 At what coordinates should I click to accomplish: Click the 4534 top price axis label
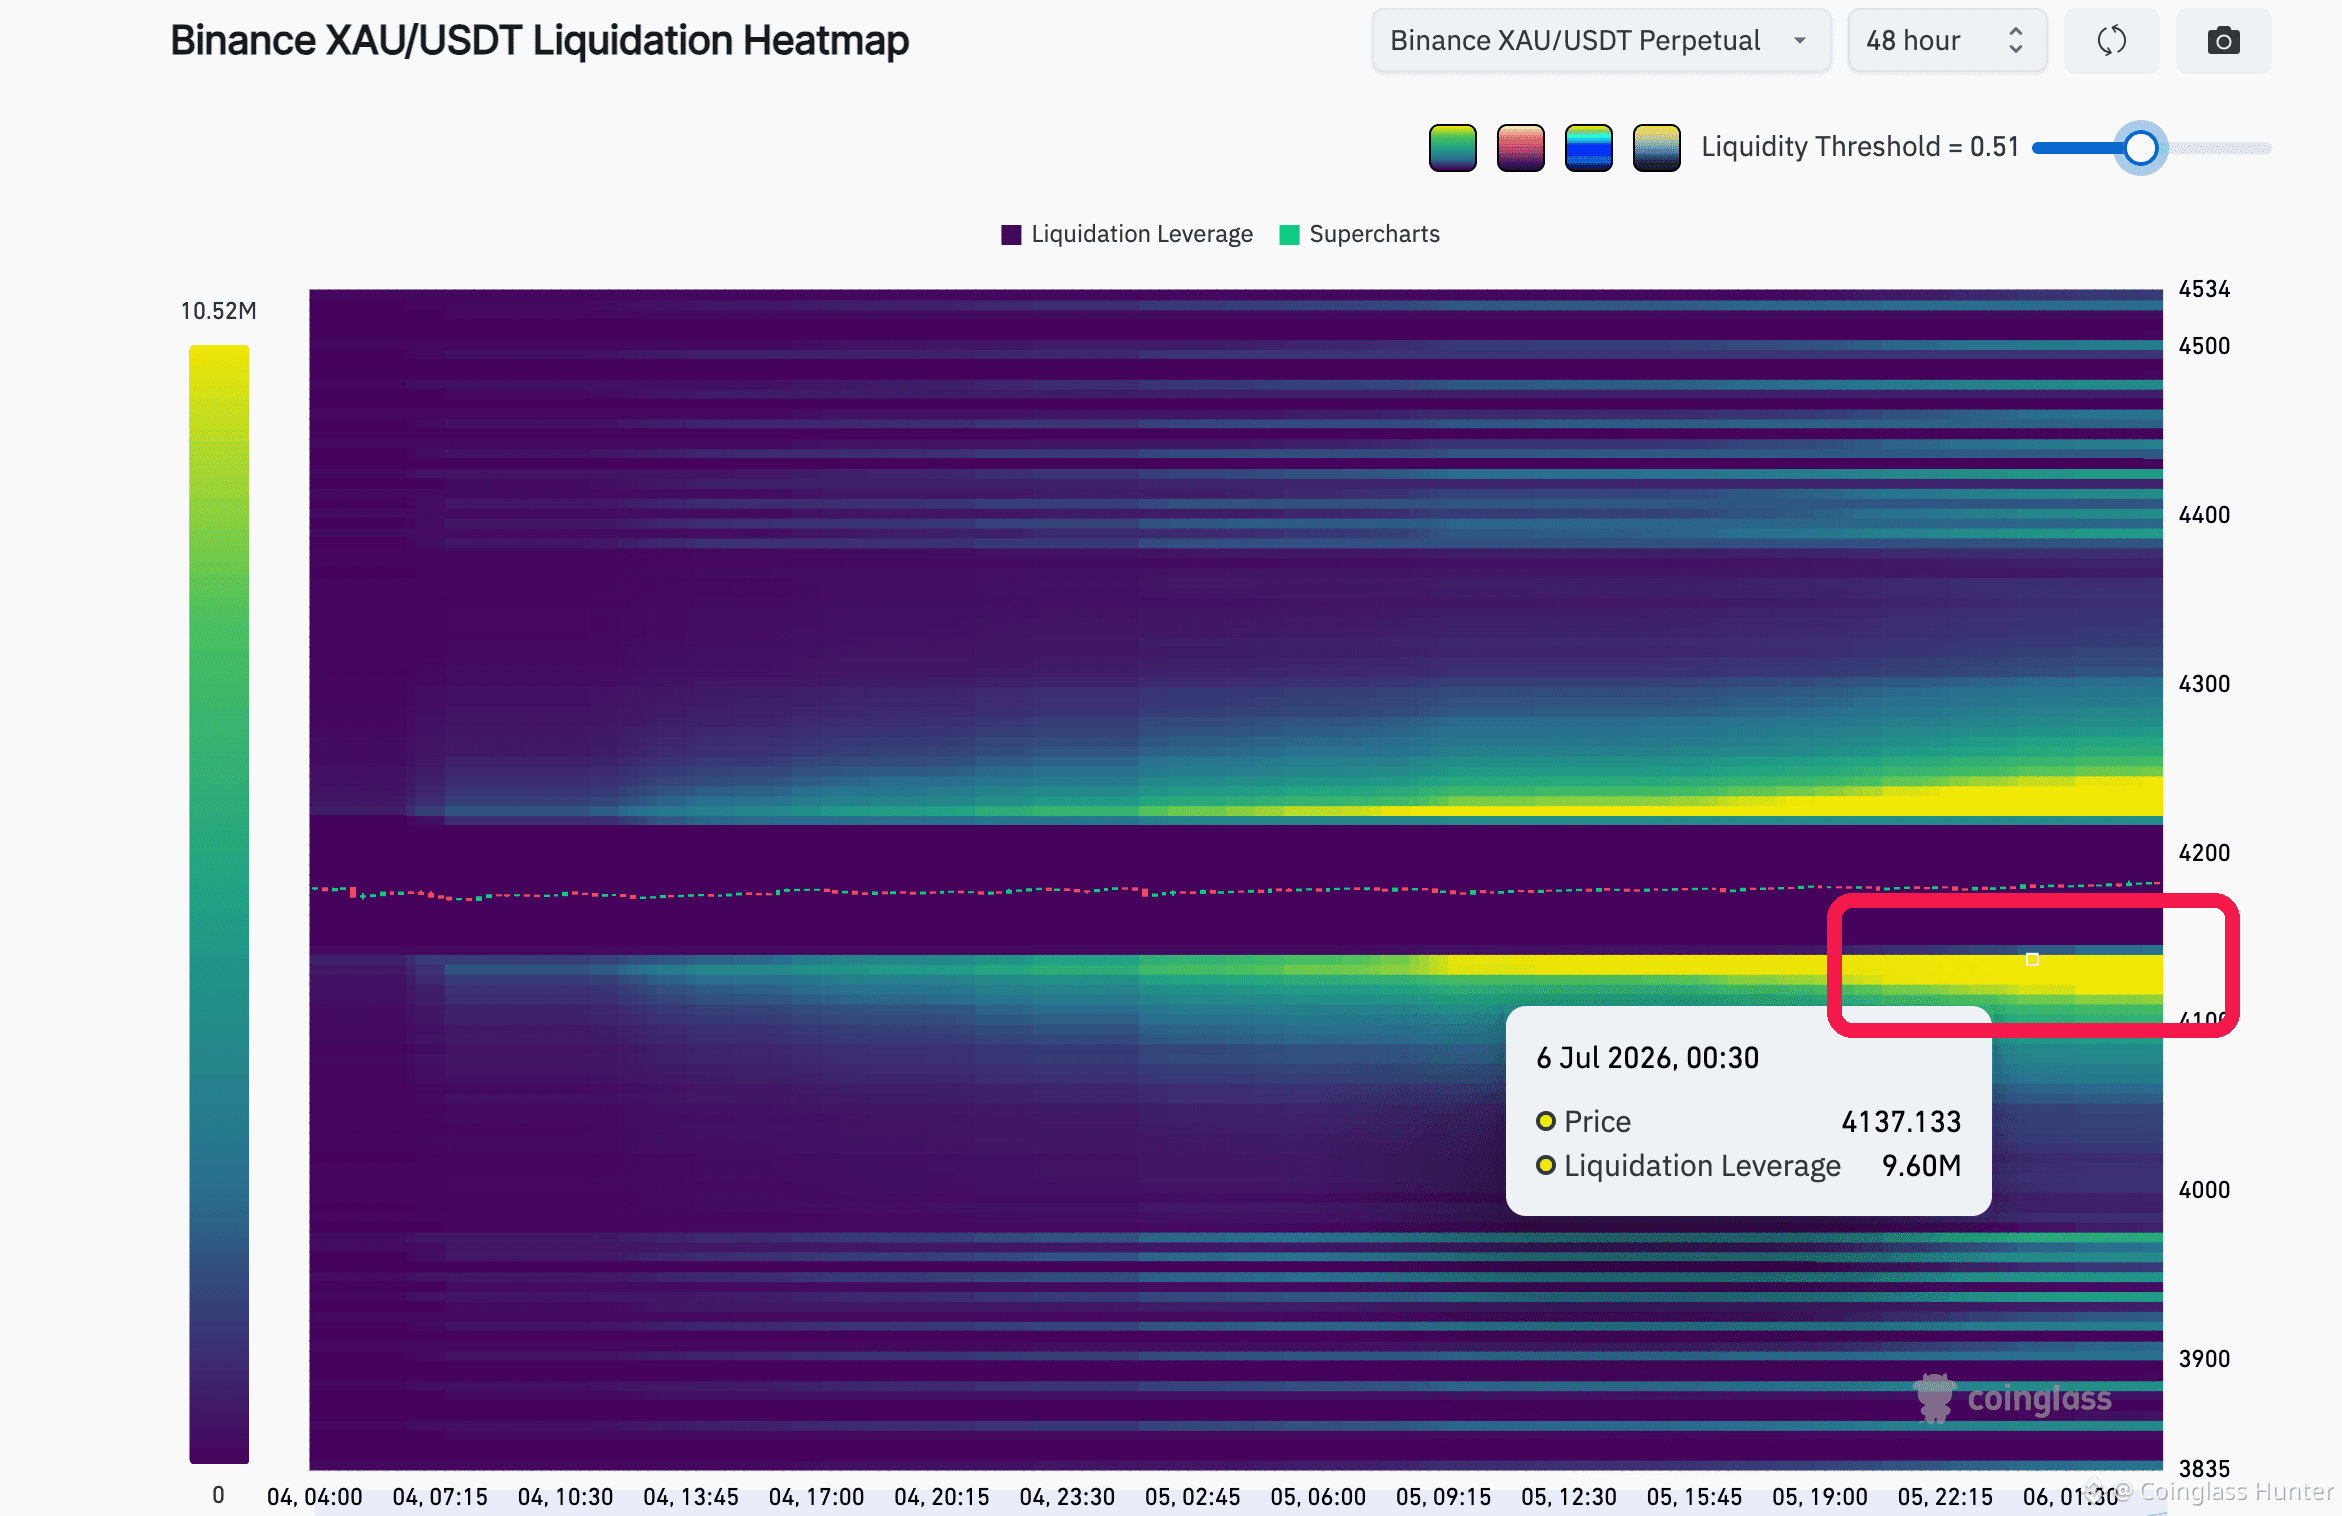2205,289
